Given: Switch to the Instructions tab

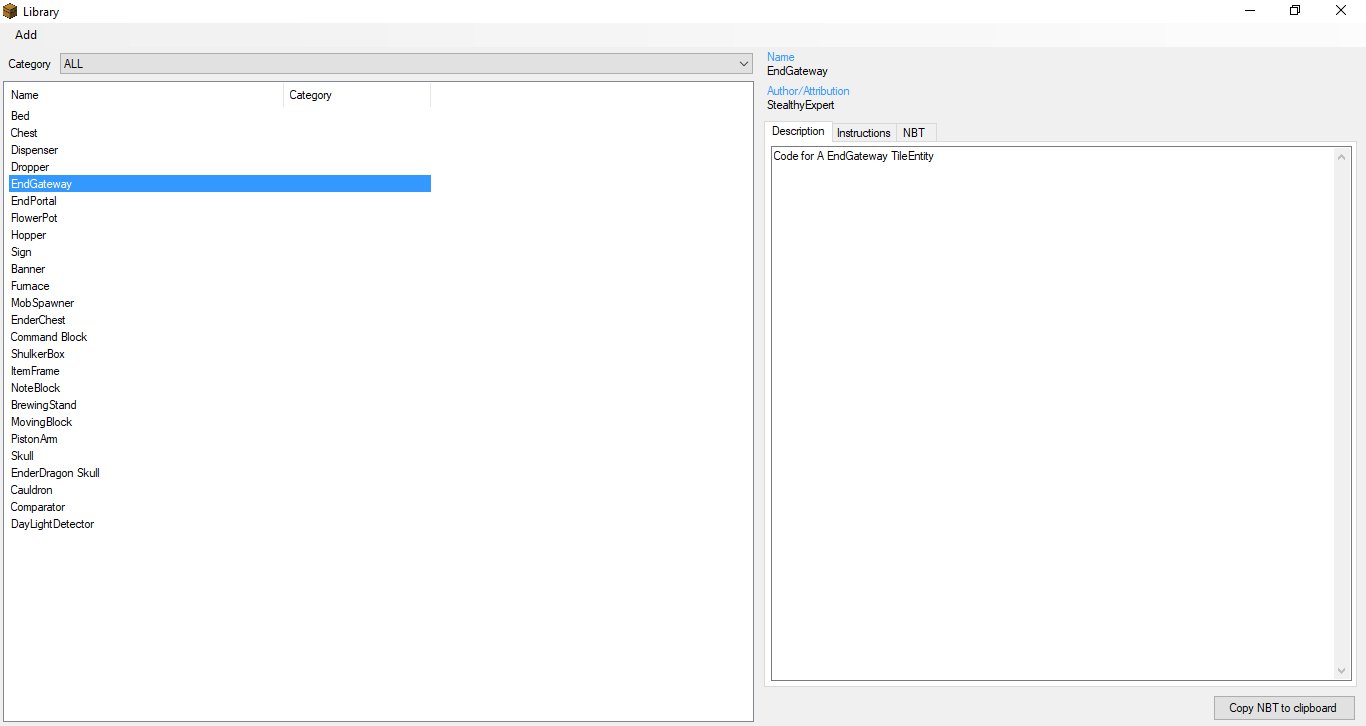Looking at the screenshot, I should click(863, 133).
